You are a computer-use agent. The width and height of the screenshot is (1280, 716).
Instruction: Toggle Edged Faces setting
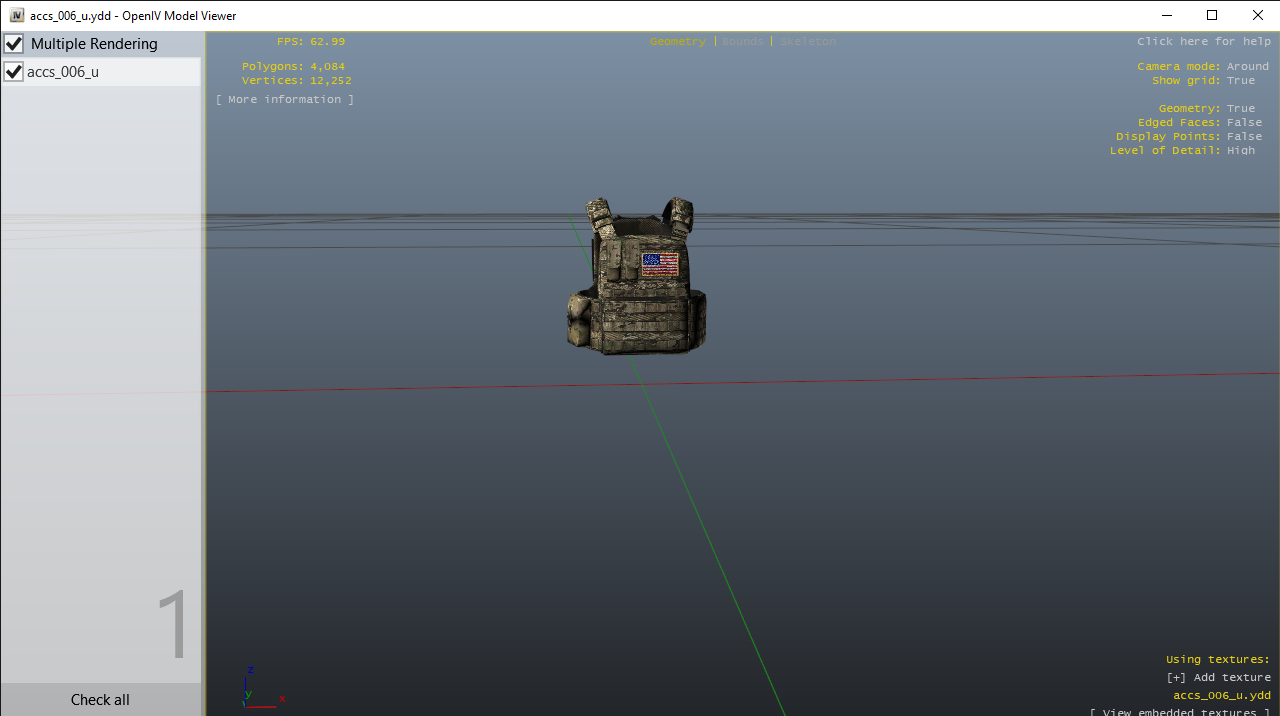[x=1244, y=123]
